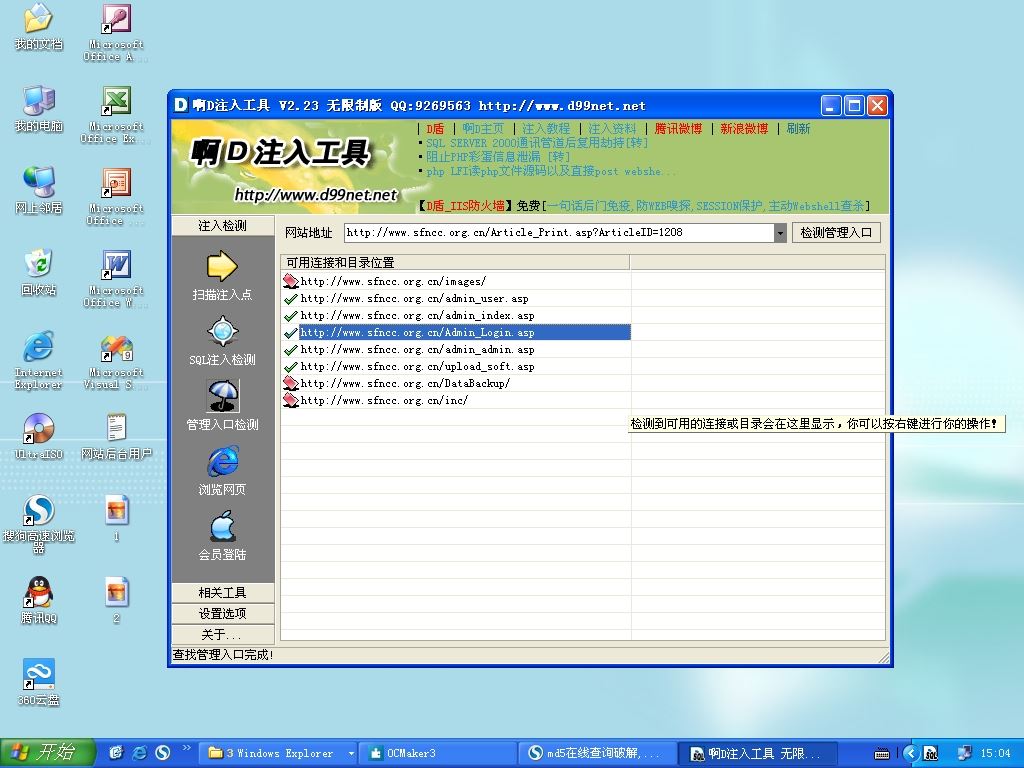Click the quick launch Internet Explorer icon
Screen dimensions: 1024x768
click(140, 752)
